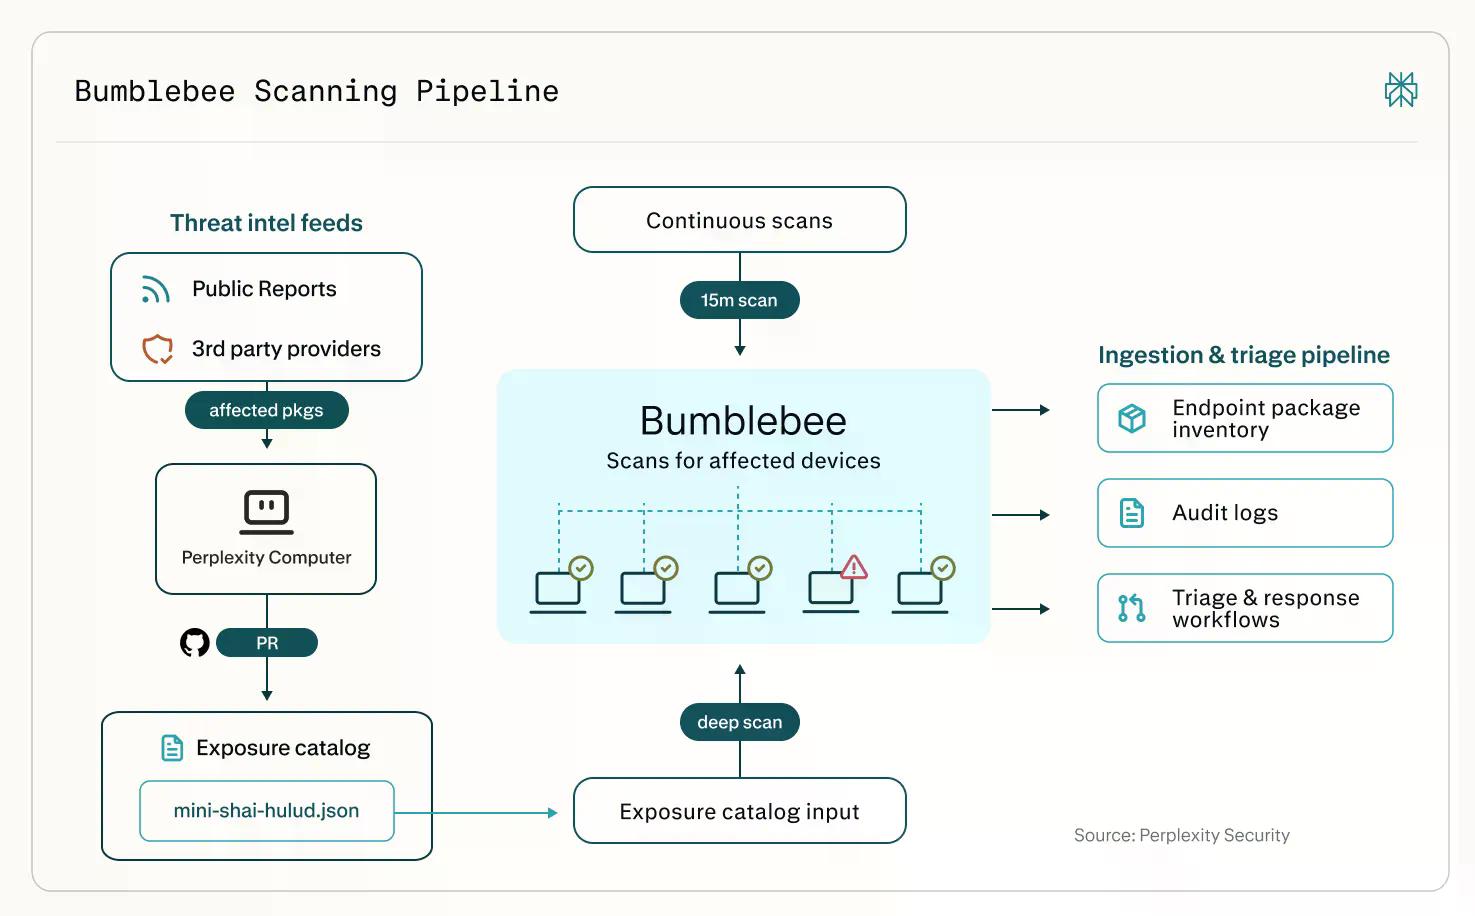Click the shield icon beside 3rd party providers

[x=157, y=349]
